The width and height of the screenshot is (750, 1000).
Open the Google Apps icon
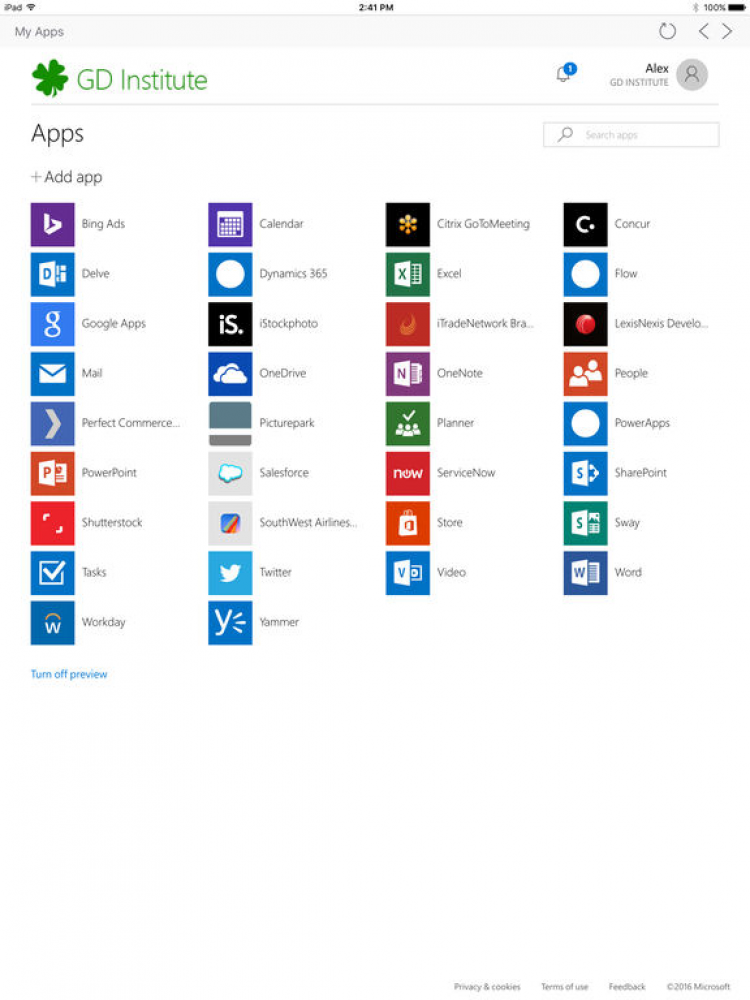coord(52,323)
